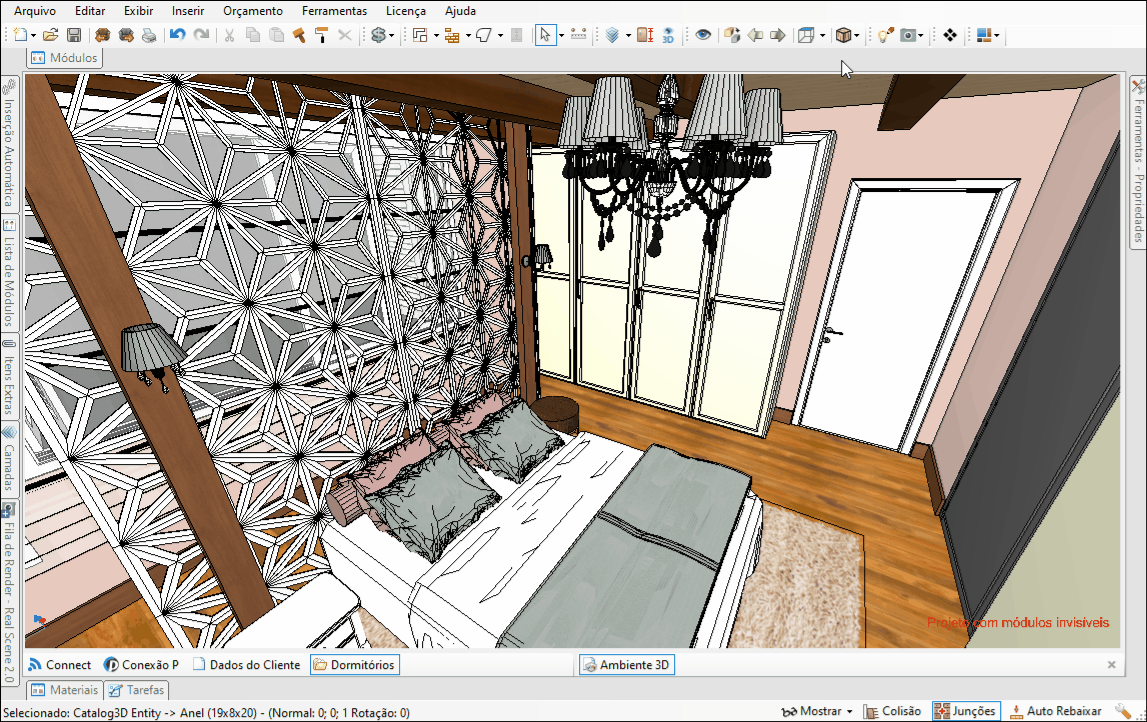Open the Inserir menu
Image resolution: width=1147 pixels, height=722 pixels.
click(188, 11)
